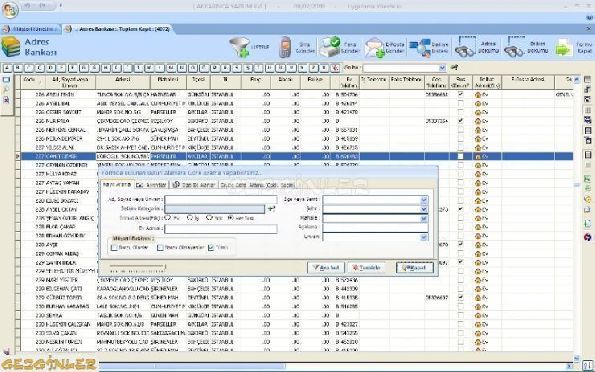Viewport: 595px width, 372px height.
Task: Toggle checkbox in the highlighted blue row
Action: pyautogui.click(x=460, y=156)
